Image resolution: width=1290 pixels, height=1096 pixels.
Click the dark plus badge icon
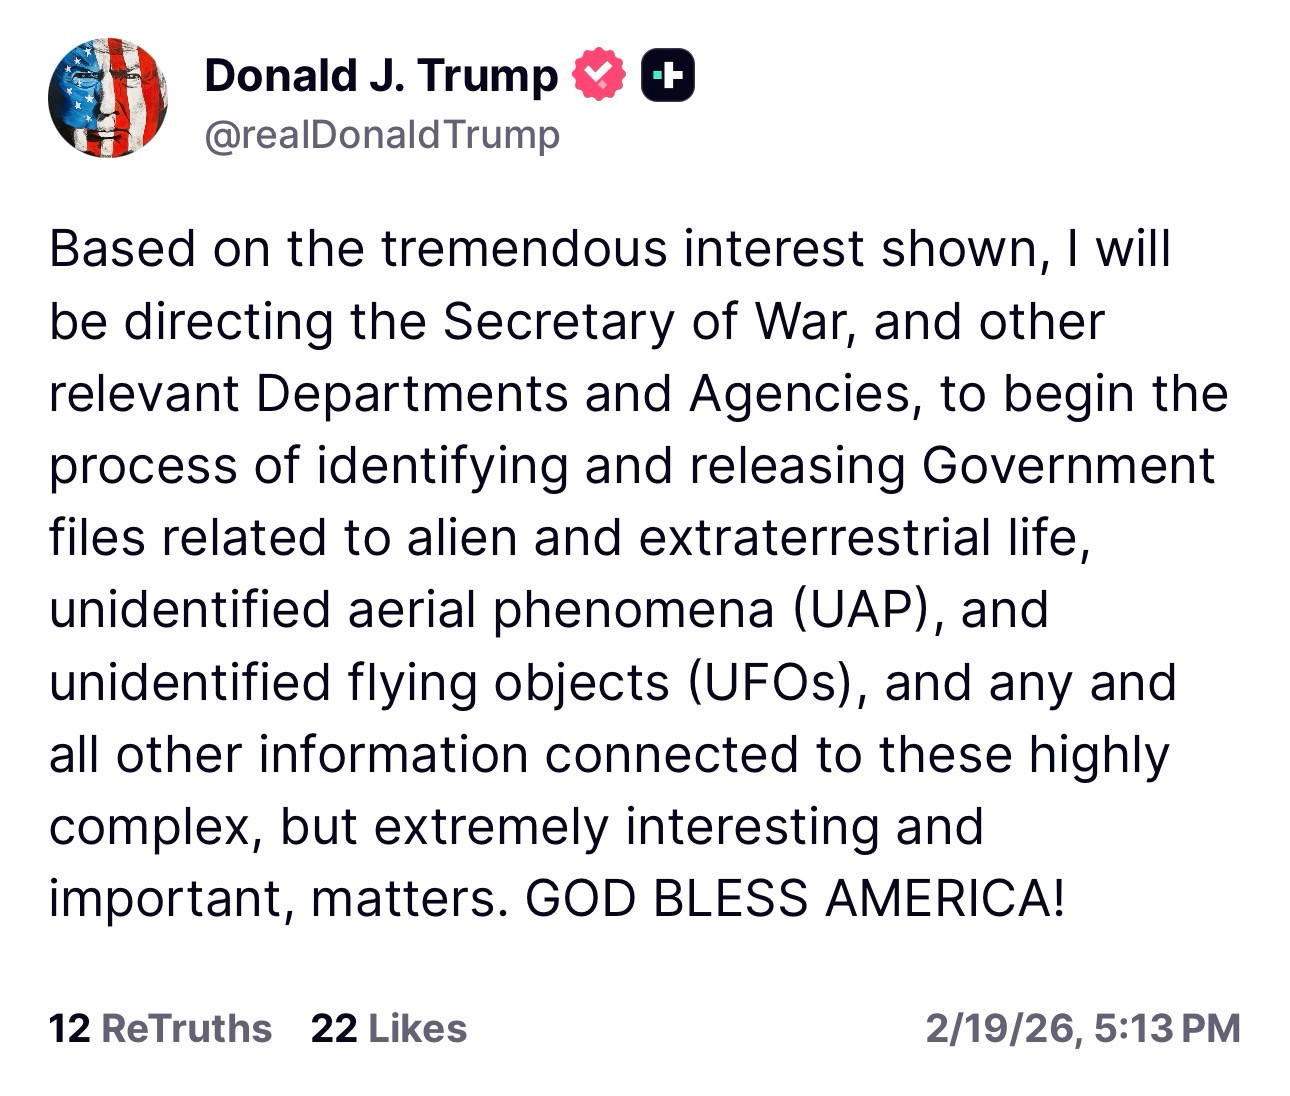[x=667, y=75]
